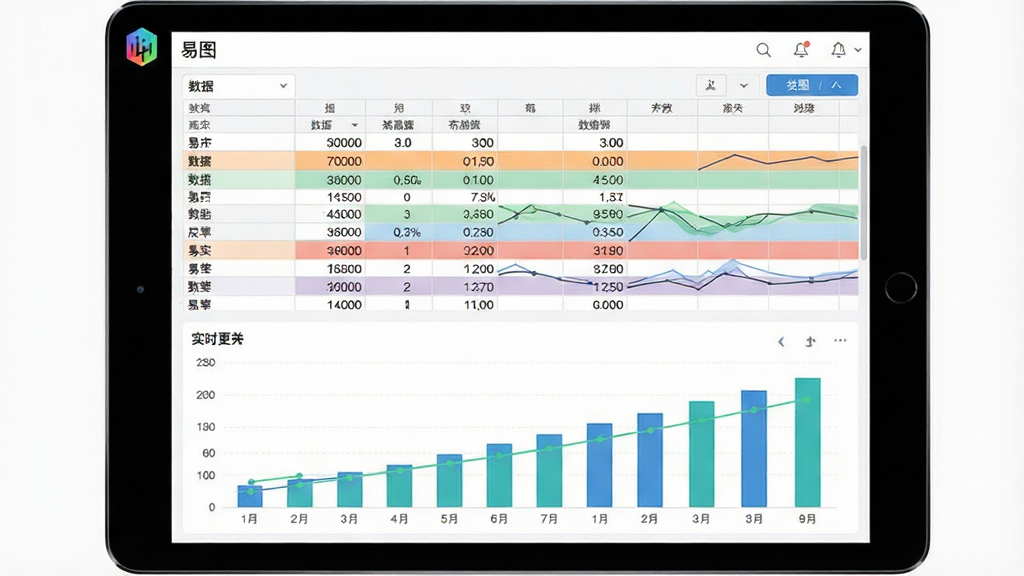
Task: Click the 0.000 value in the orange row
Action: (607, 161)
